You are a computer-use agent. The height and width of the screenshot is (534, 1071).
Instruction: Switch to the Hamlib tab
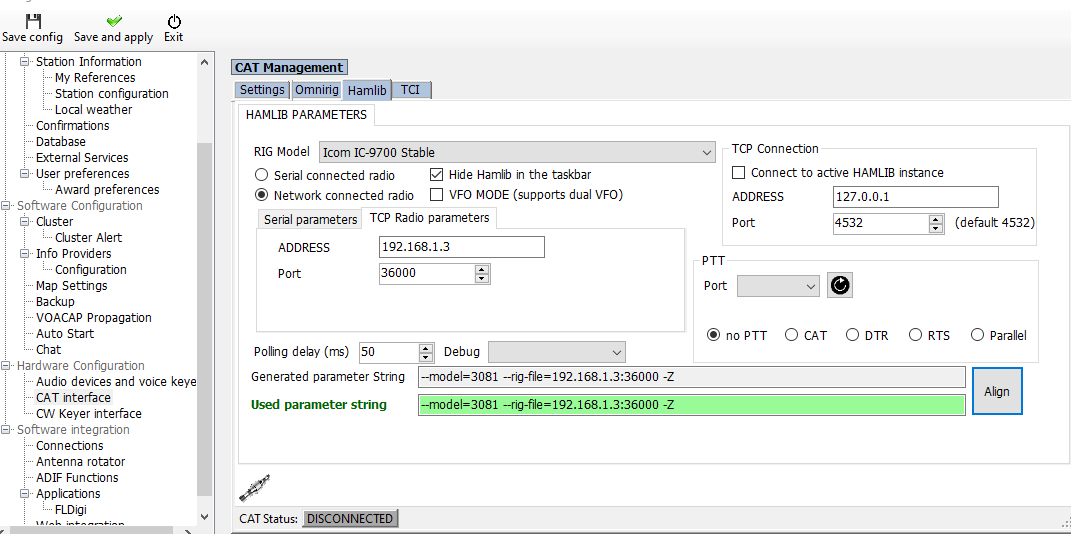pos(367,89)
